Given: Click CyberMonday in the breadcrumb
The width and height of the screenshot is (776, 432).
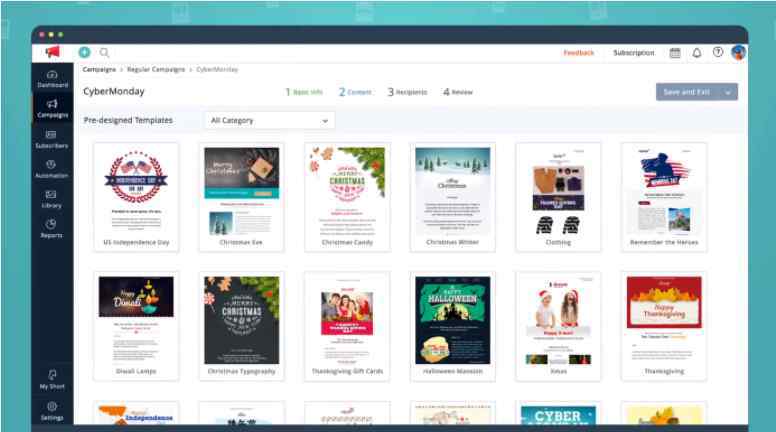Looking at the screenshot, I should pyautogui.click(x=217, y=69).
